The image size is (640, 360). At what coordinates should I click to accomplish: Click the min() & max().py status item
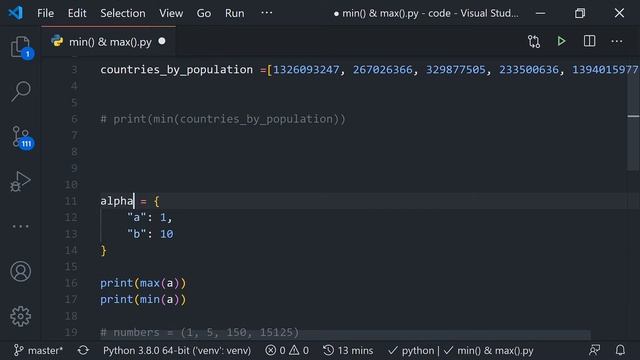tap(489, 351)
